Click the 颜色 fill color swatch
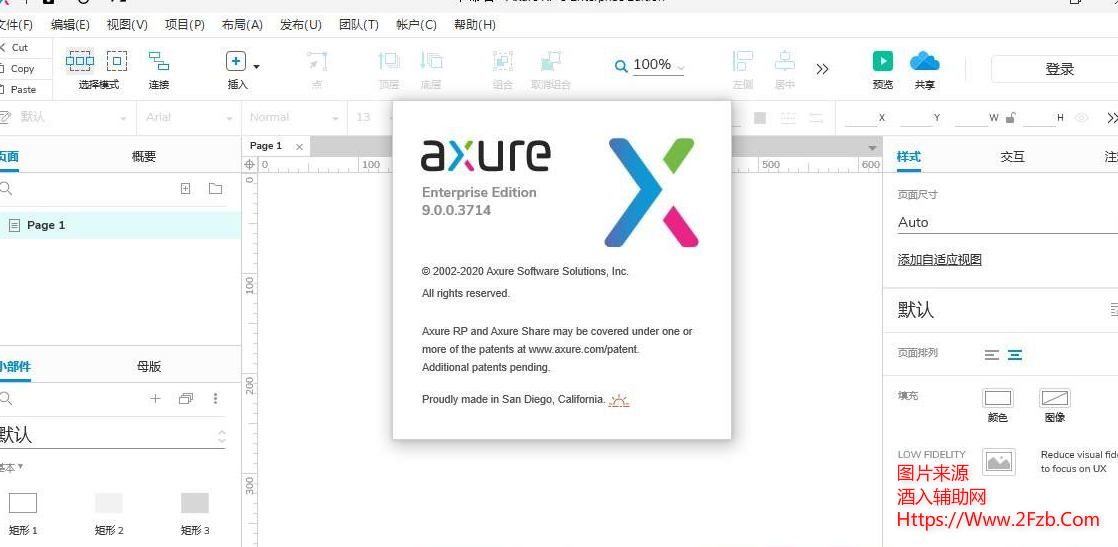 click(998, 398)
